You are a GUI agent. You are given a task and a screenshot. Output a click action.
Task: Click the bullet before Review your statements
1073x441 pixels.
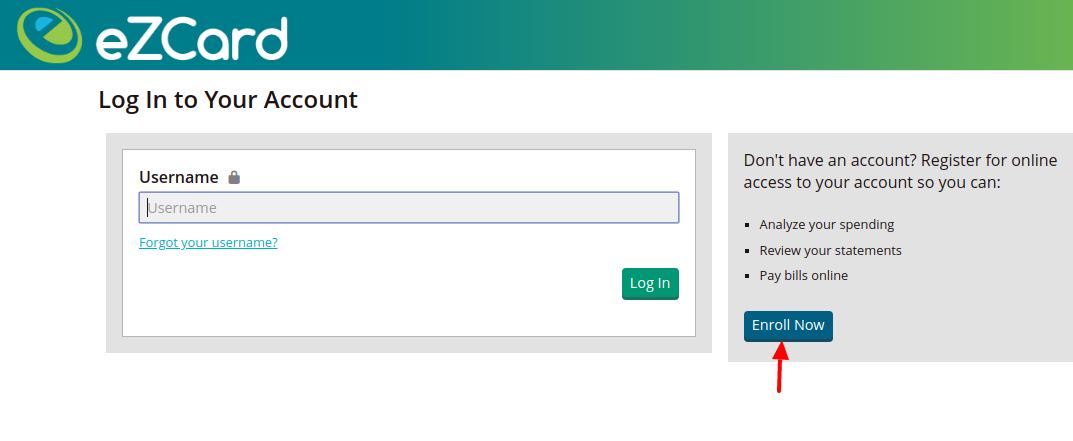747,251
